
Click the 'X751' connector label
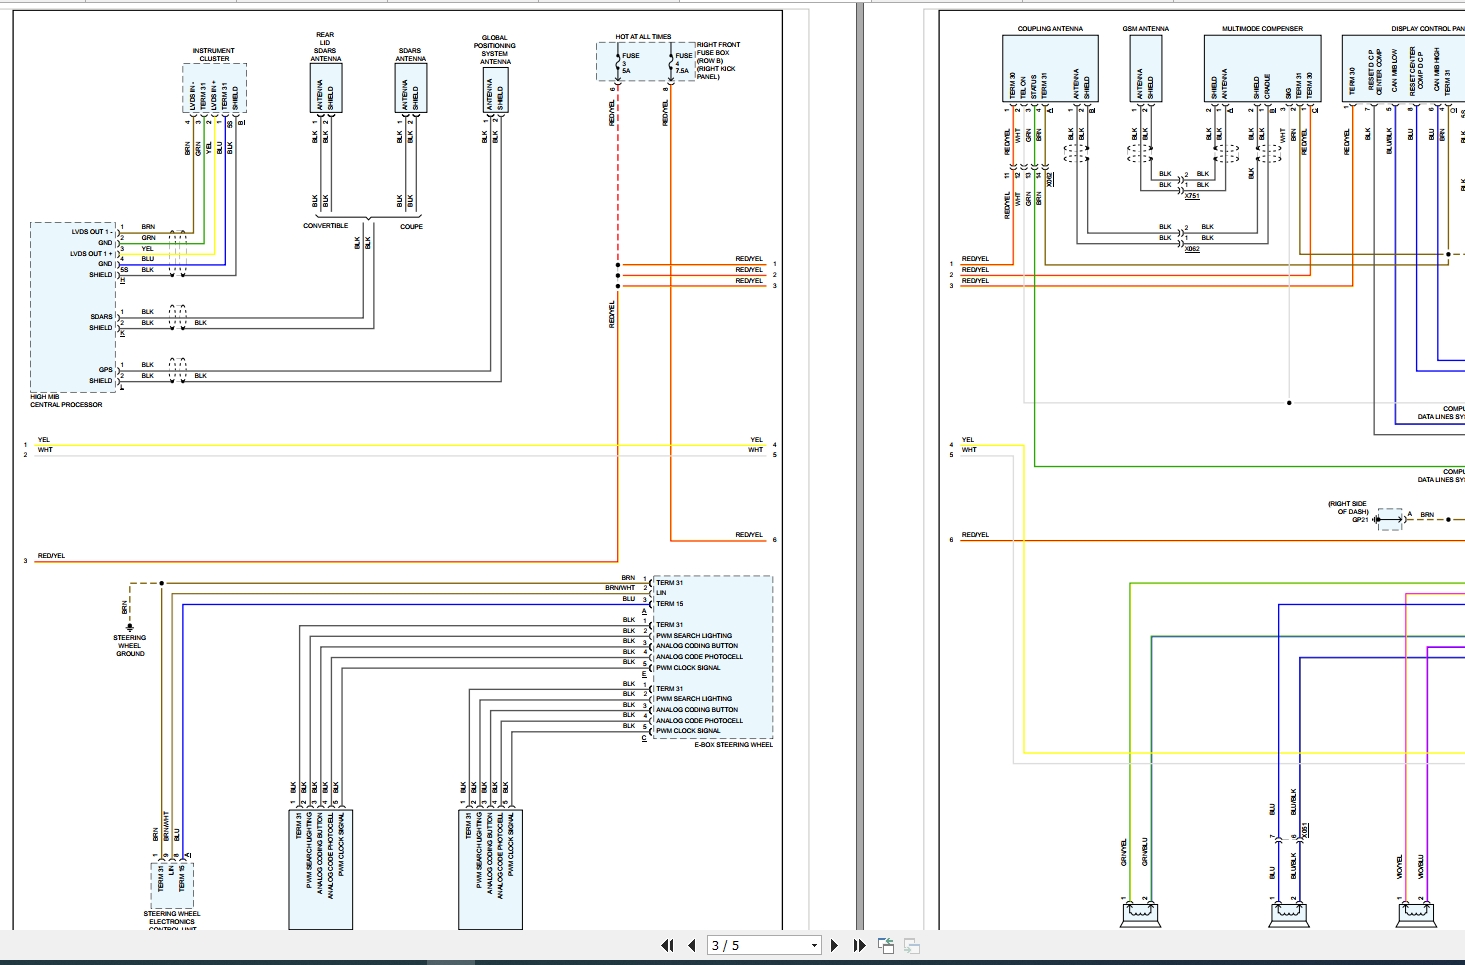click(x=1192, y=196)
